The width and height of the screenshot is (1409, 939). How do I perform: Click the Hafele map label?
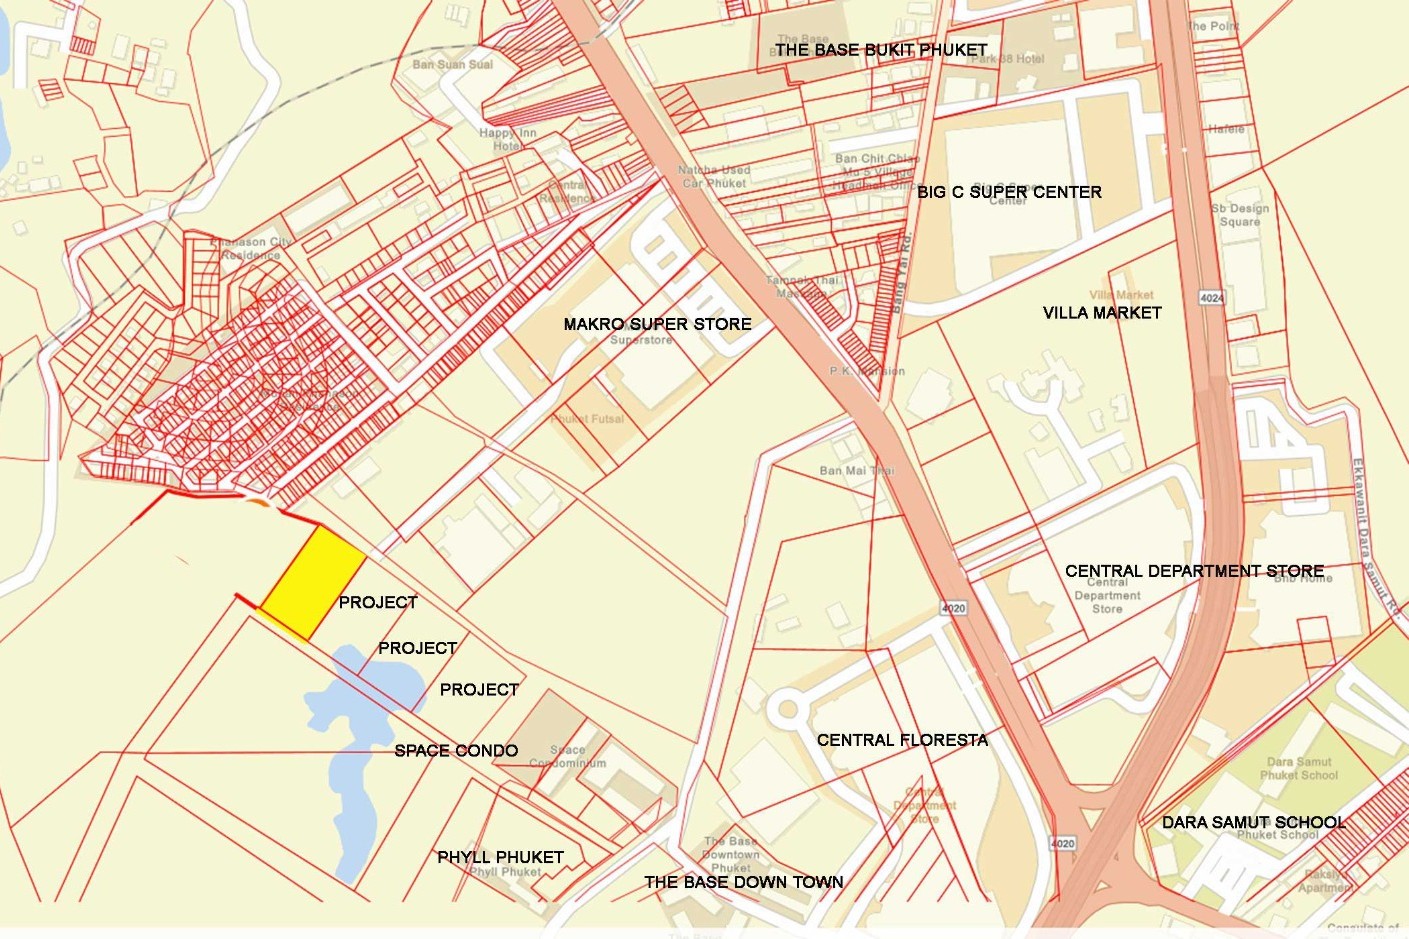point(1226,129)
